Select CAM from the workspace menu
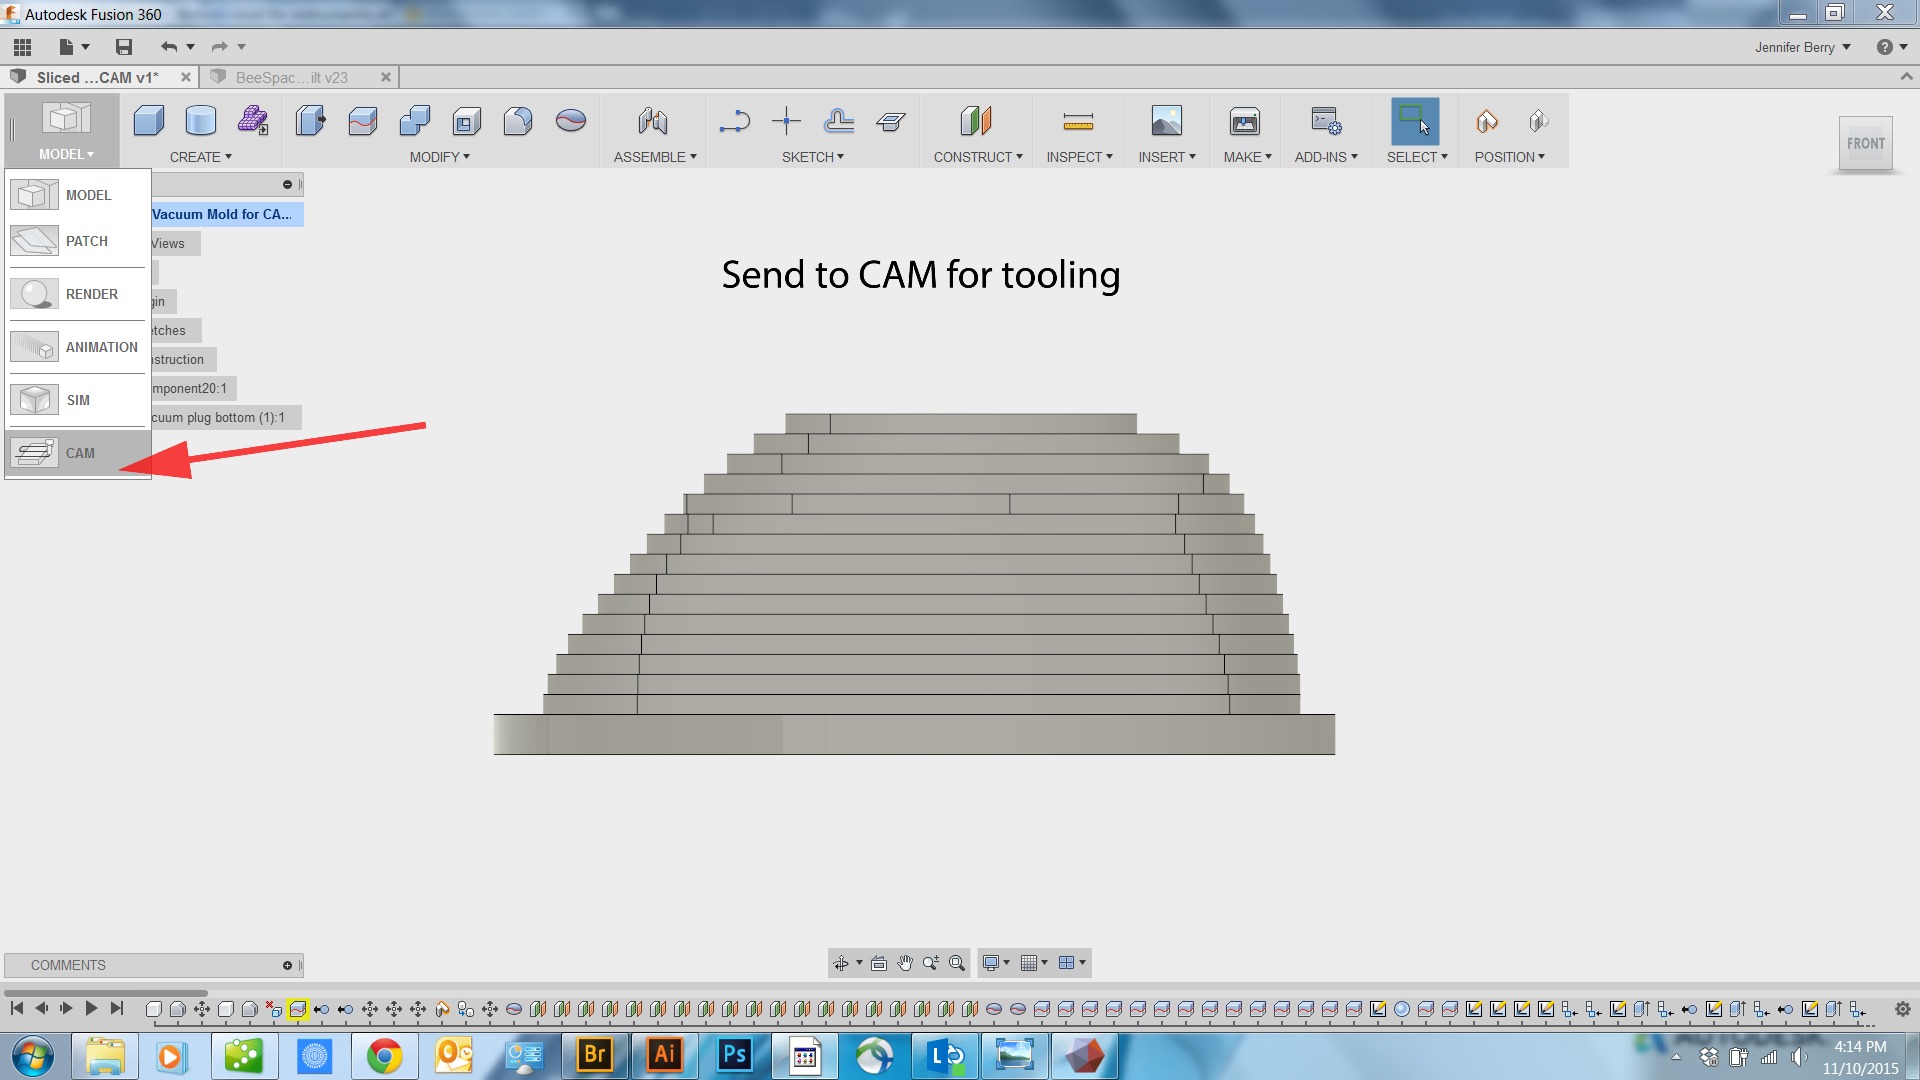This screenshot has height=1080, width=1920. (x=78, y=453)
